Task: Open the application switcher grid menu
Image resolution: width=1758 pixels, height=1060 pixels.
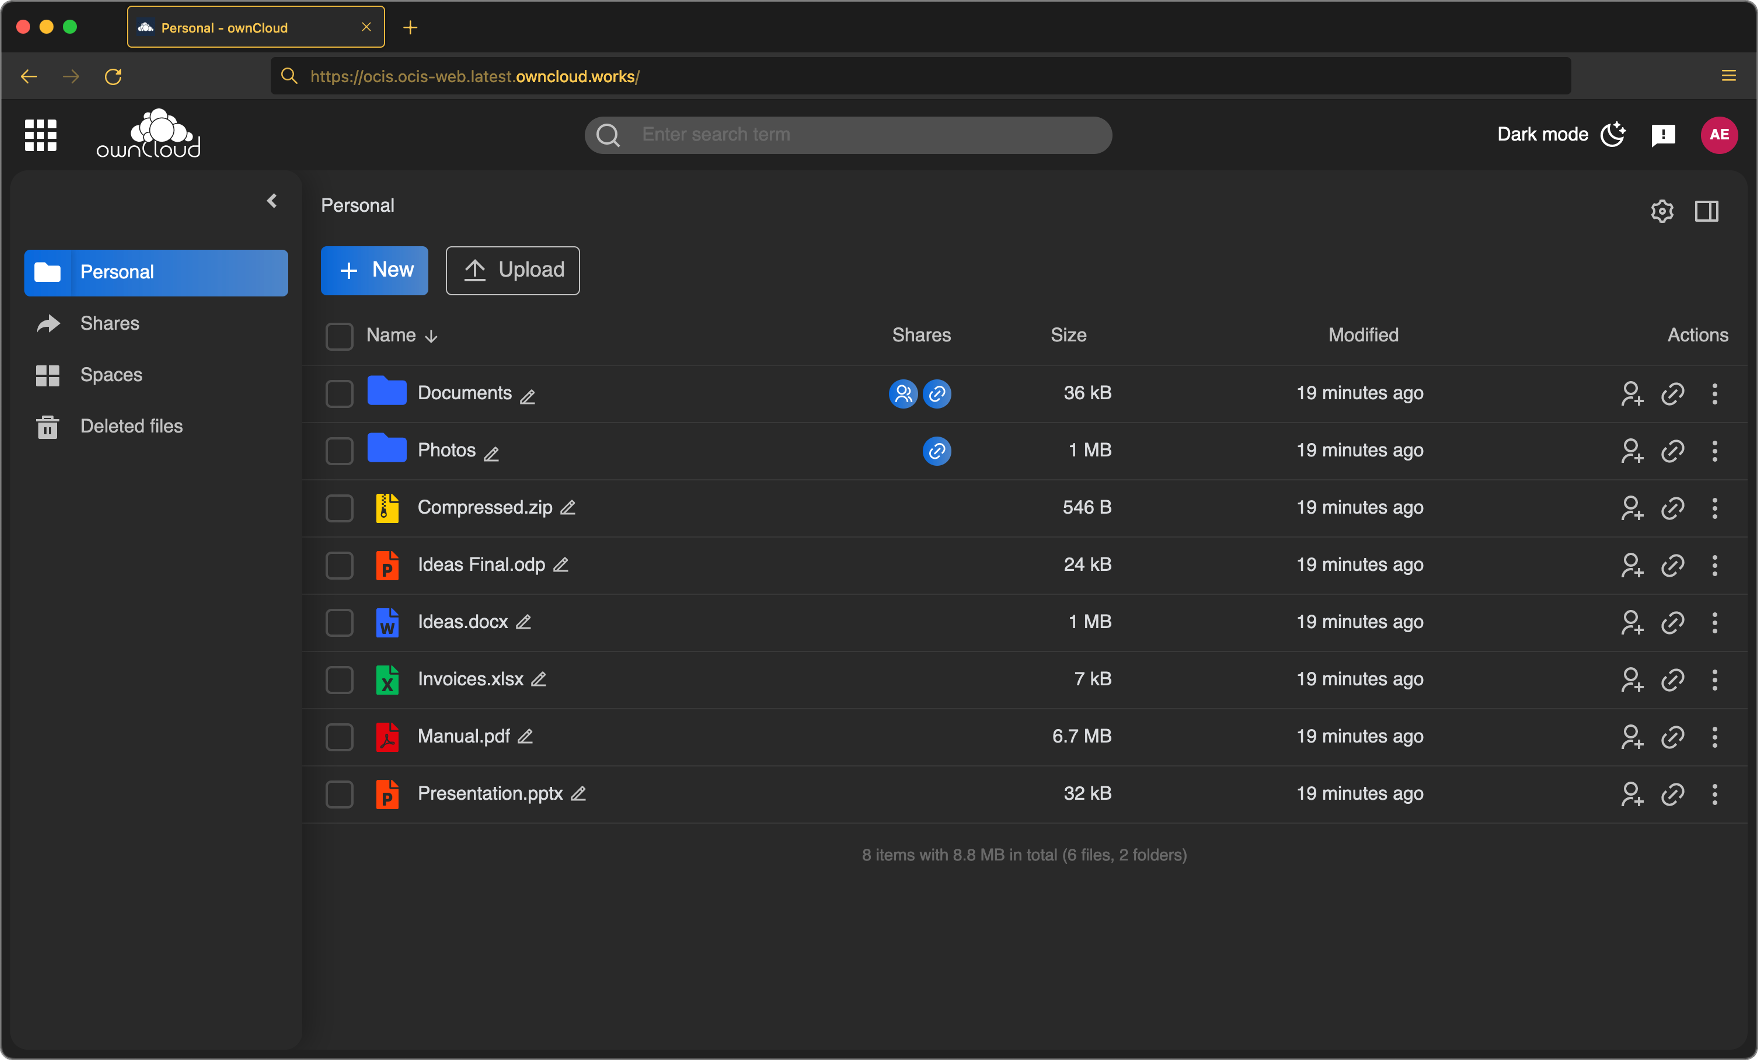Action: coord(41,135)
